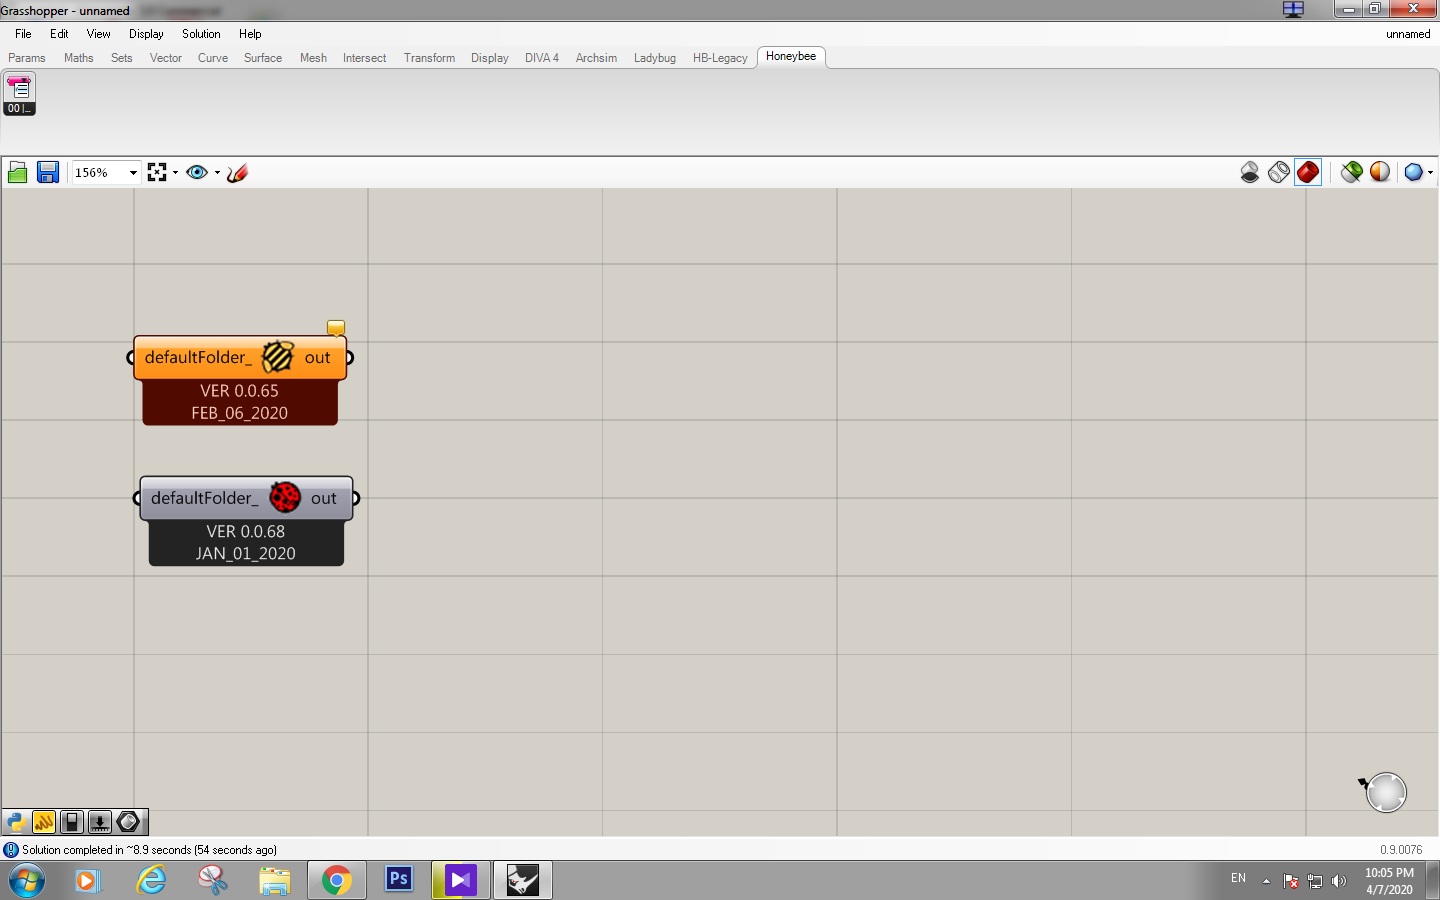Screen dimensions: 1440x900
Task: Switch to the HB-Legacy tab
Action: coord(720,58)
